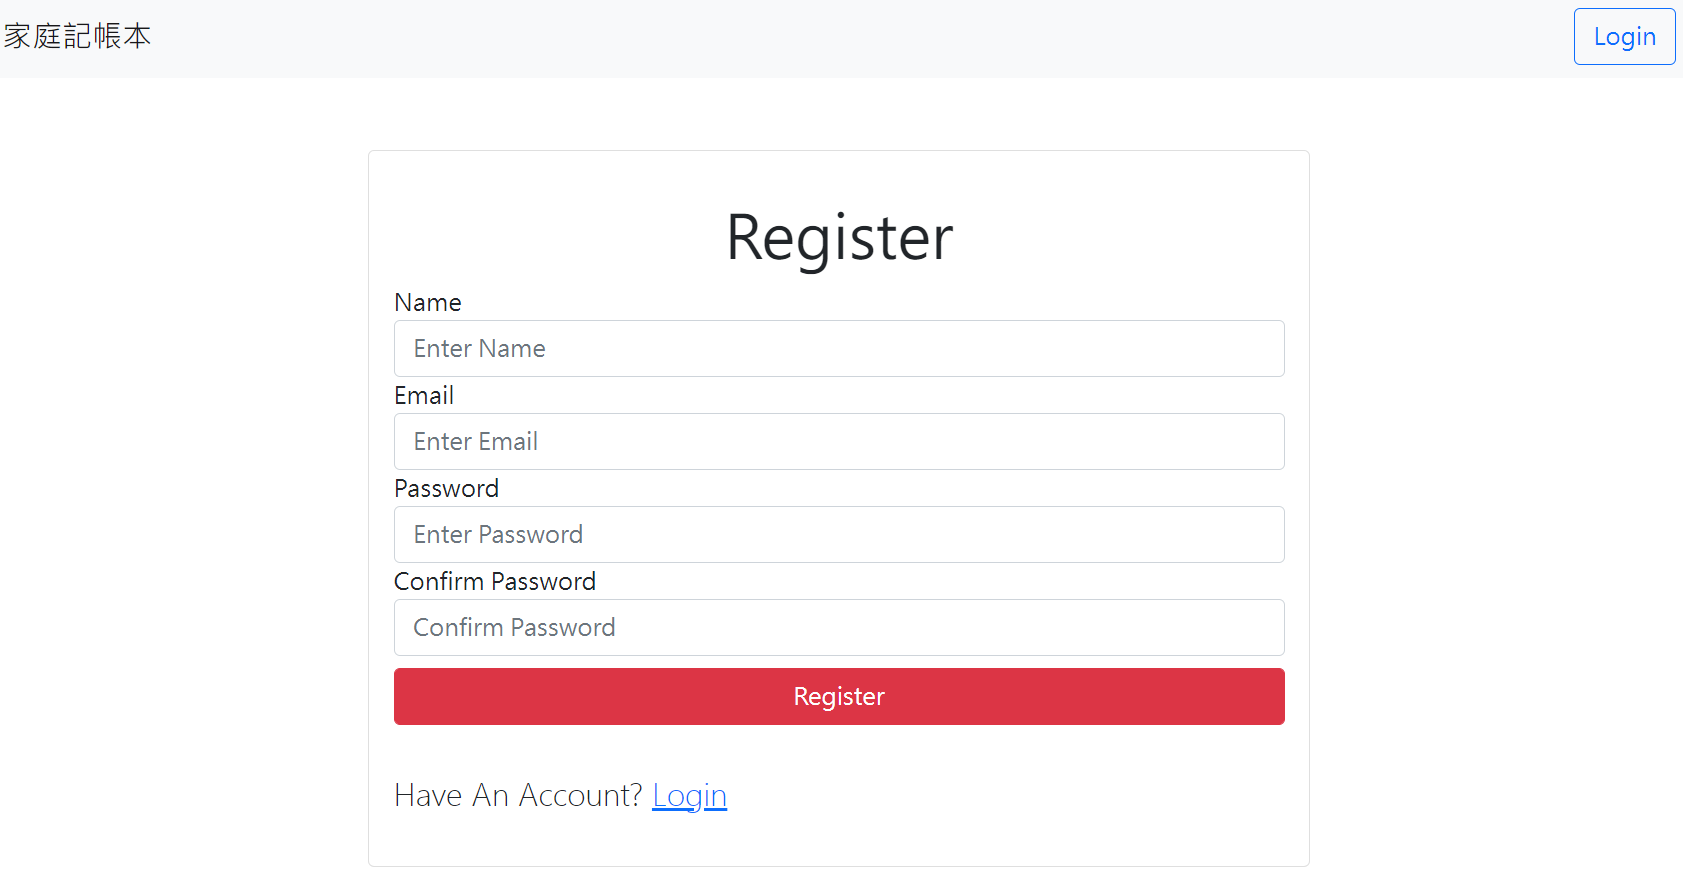Focus the Email input to start typing
1683x880 pixels.
(x=838, y=441)
